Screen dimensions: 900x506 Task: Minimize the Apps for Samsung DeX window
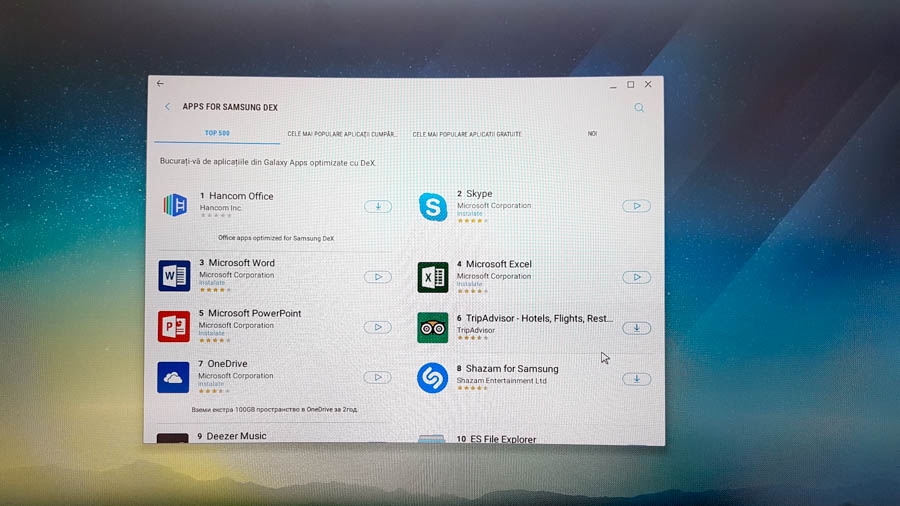click(x=613, y=85)
